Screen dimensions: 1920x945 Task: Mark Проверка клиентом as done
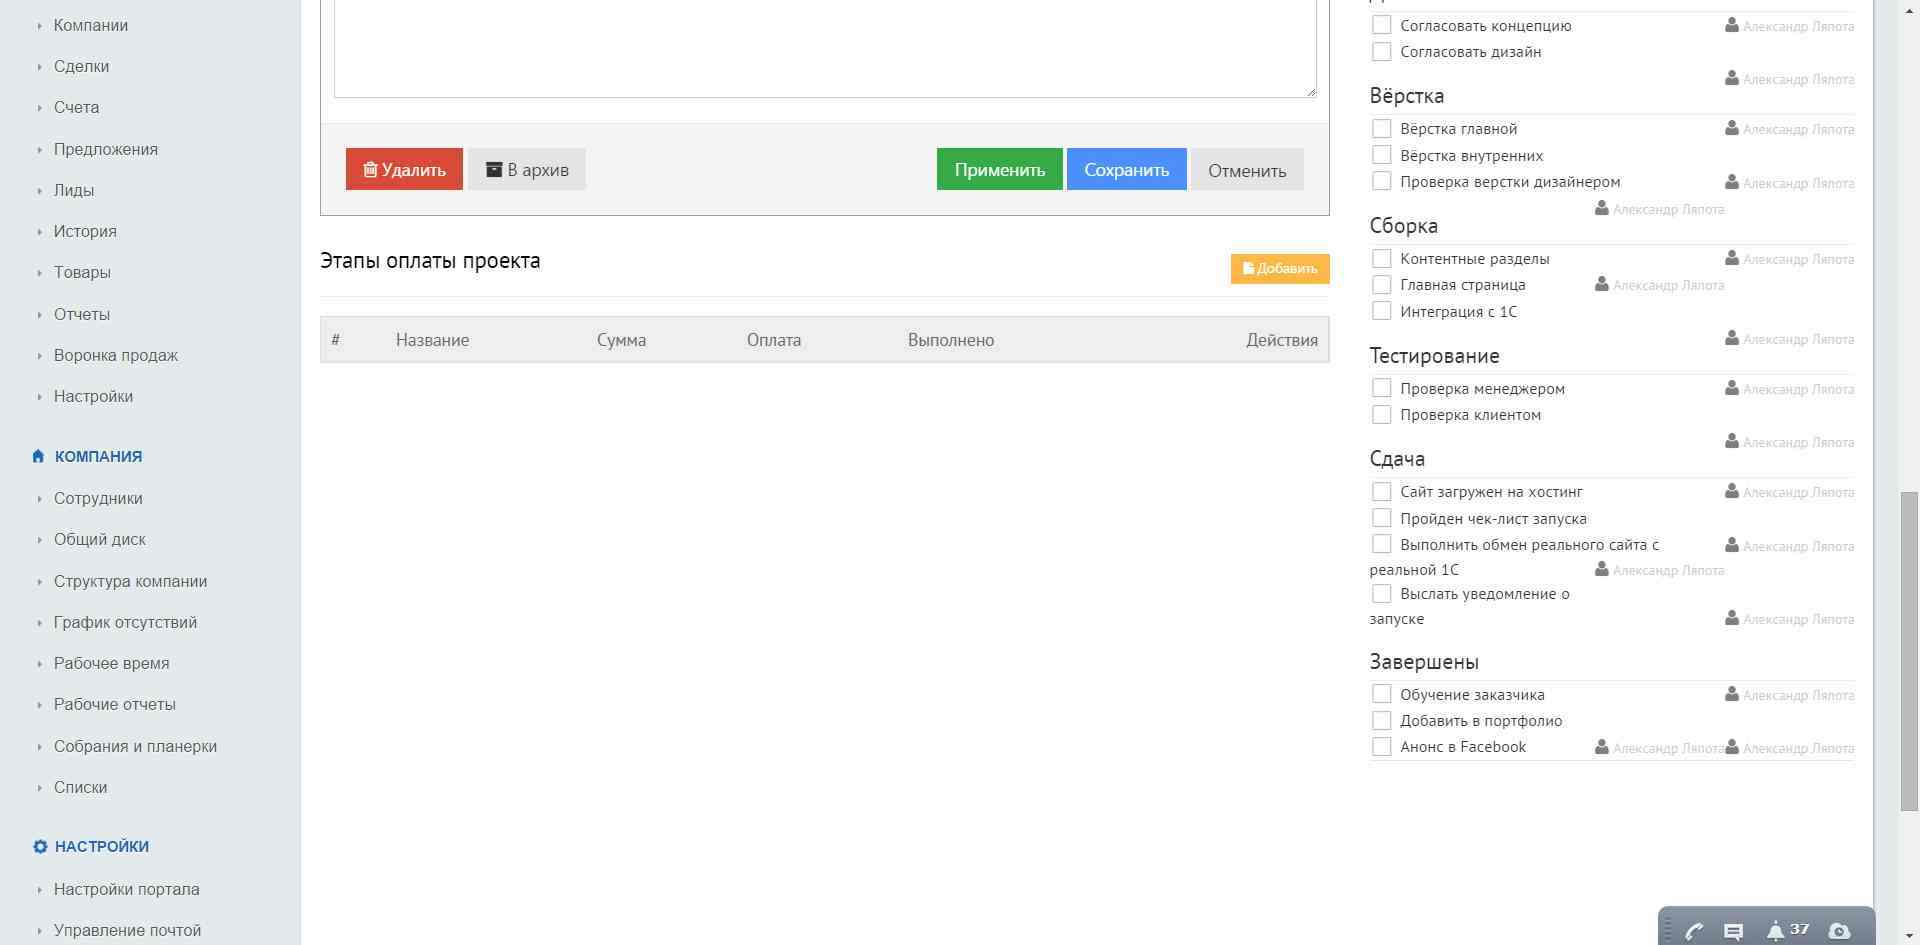click(1381, 414)
